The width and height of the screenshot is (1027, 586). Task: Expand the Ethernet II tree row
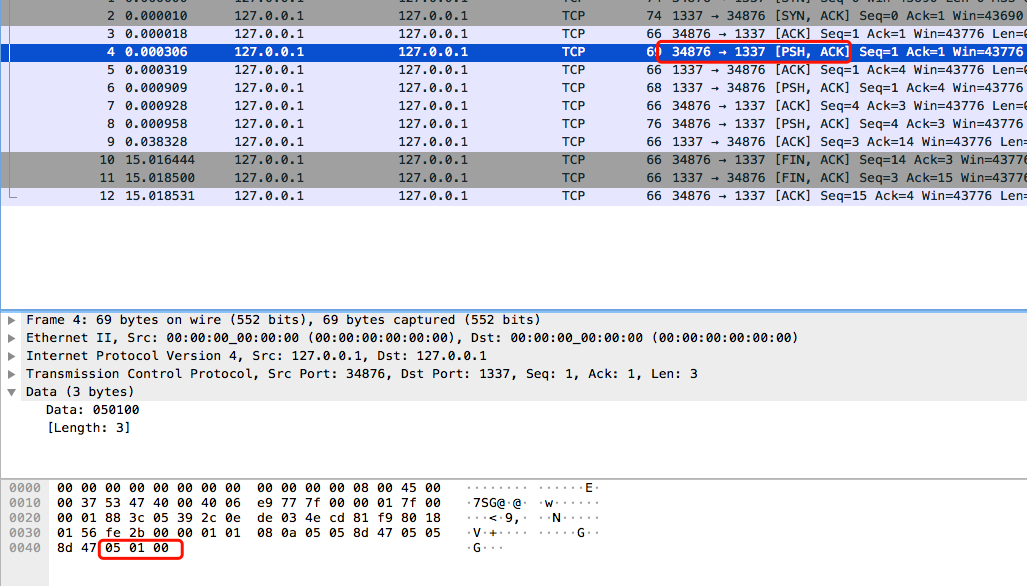pyautogui.click(x=12, y=338)
